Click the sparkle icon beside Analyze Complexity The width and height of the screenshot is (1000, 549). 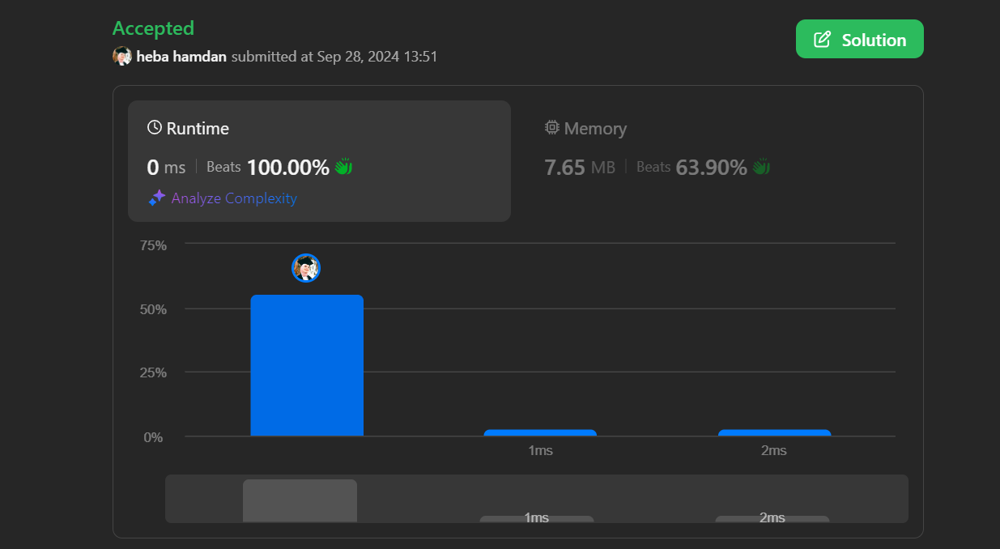(x=156, y=198)
